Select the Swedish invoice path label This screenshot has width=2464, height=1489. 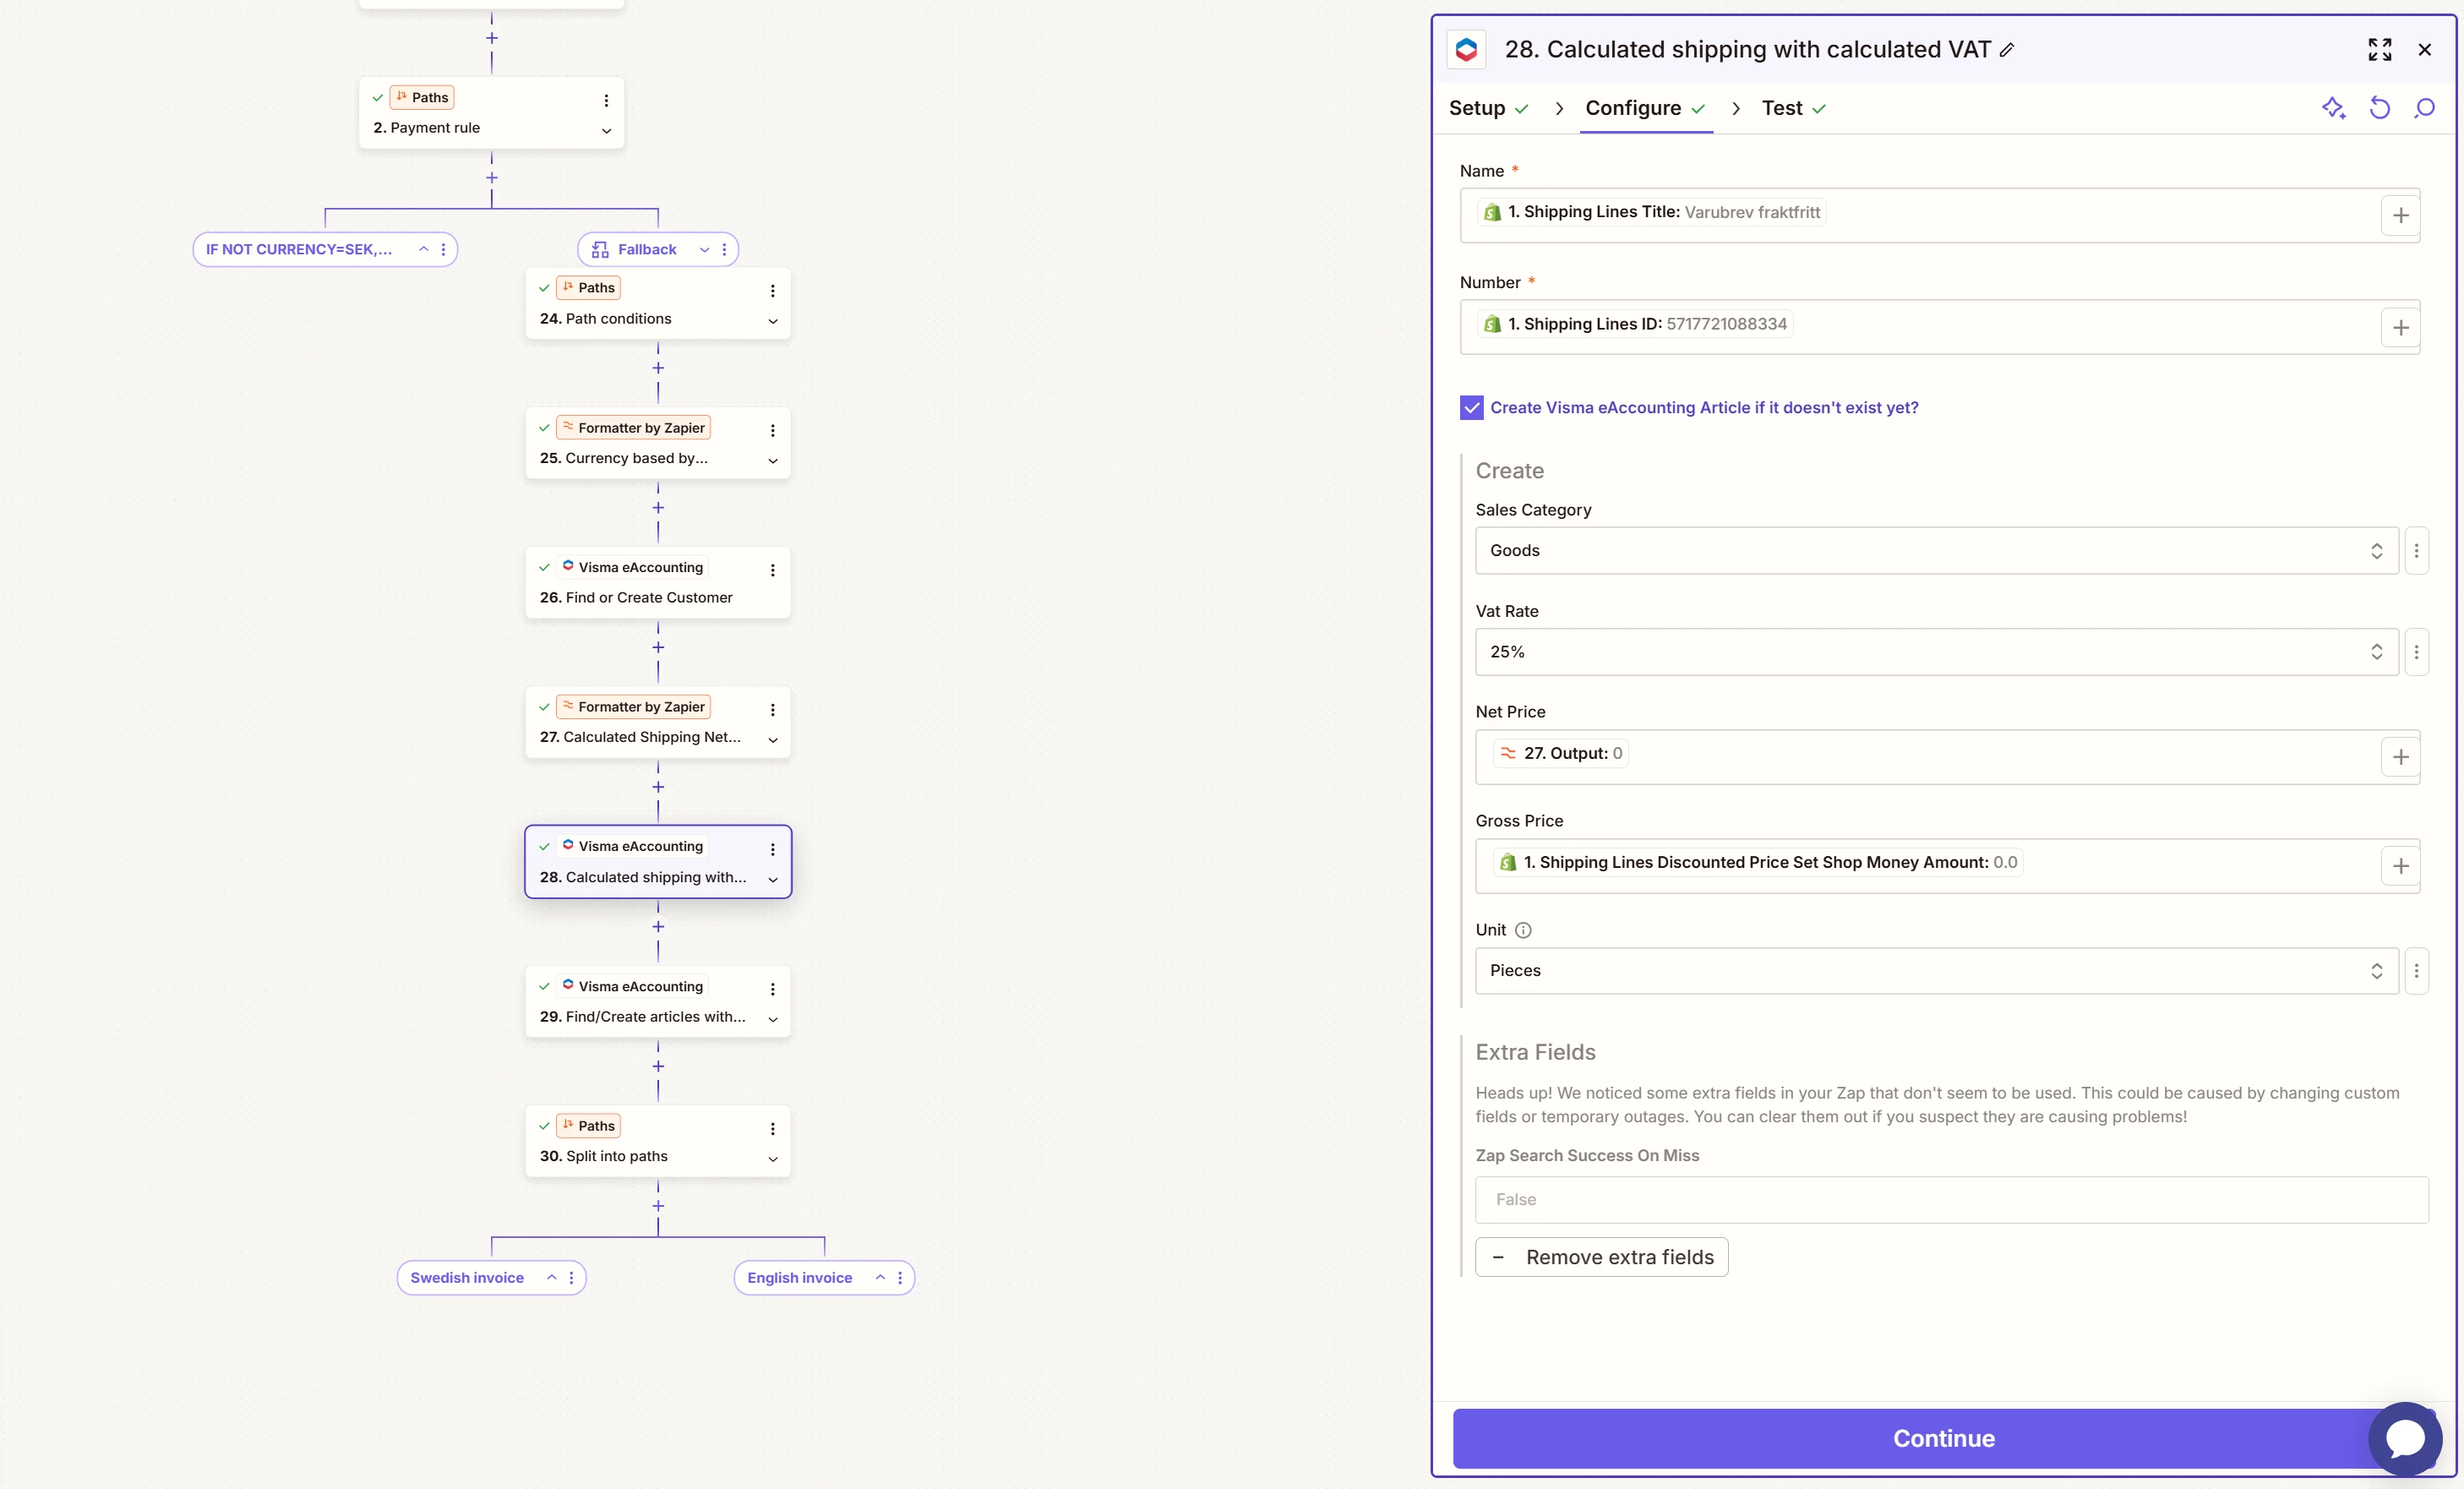coord(467,1278)
